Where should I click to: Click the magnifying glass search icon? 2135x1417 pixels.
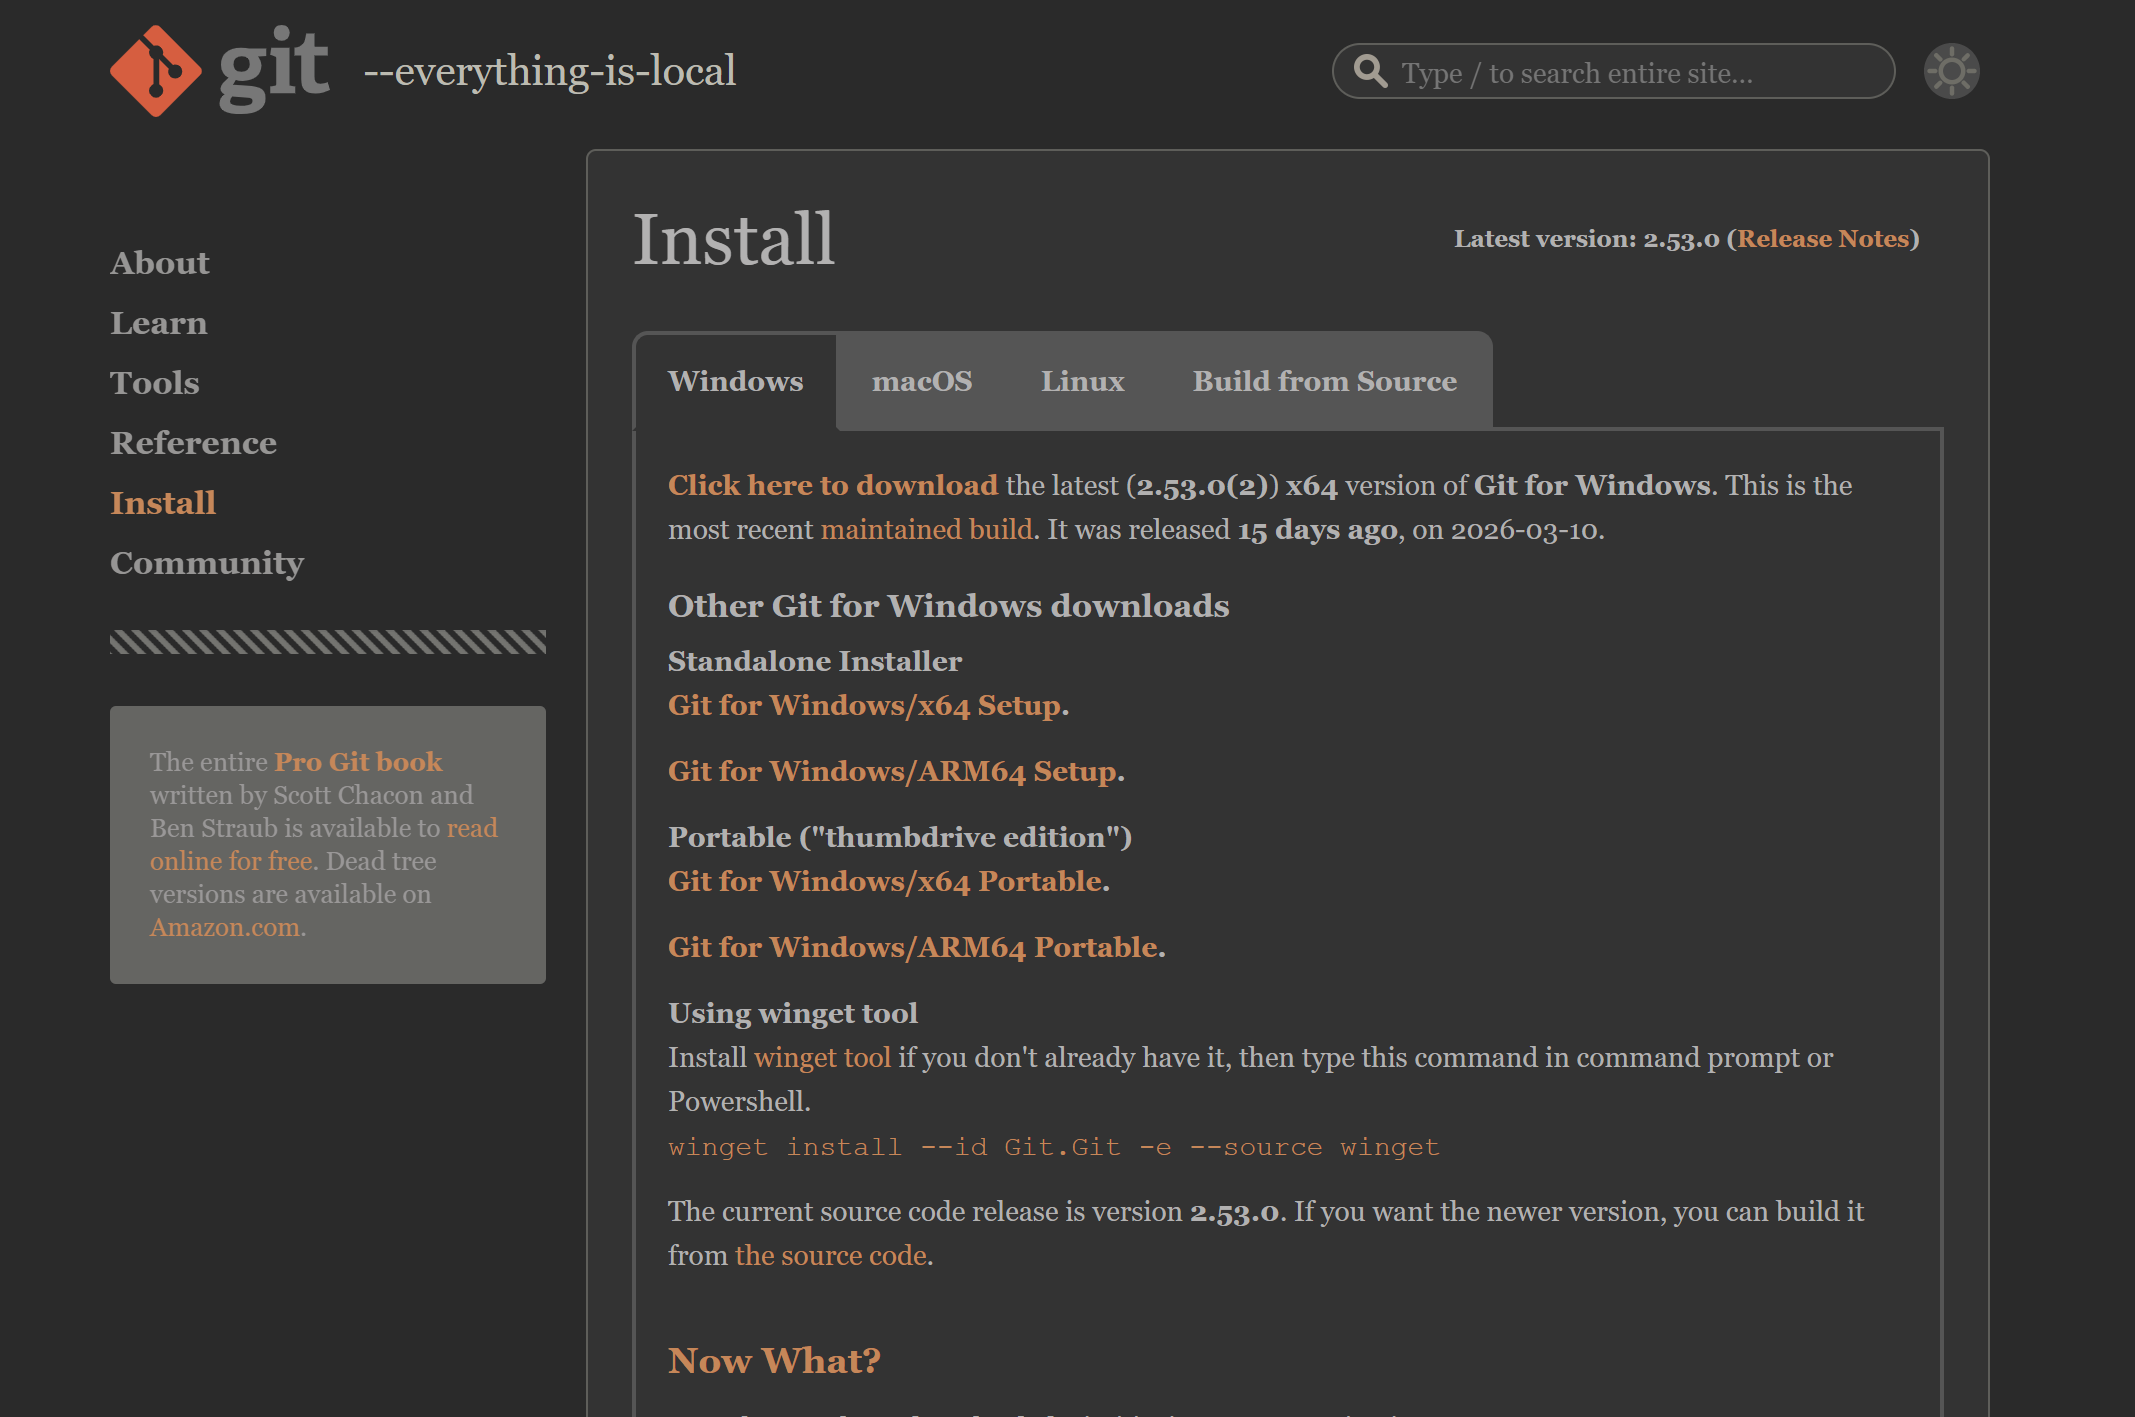click(1370, 71)
